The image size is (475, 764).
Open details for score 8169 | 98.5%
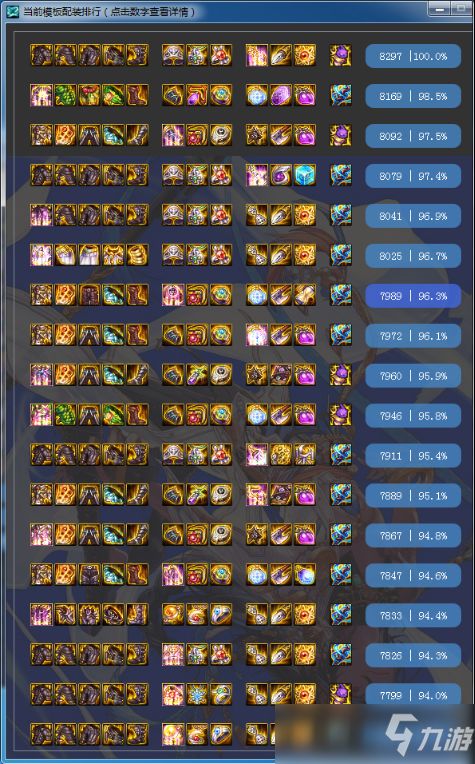click(413, 96)
